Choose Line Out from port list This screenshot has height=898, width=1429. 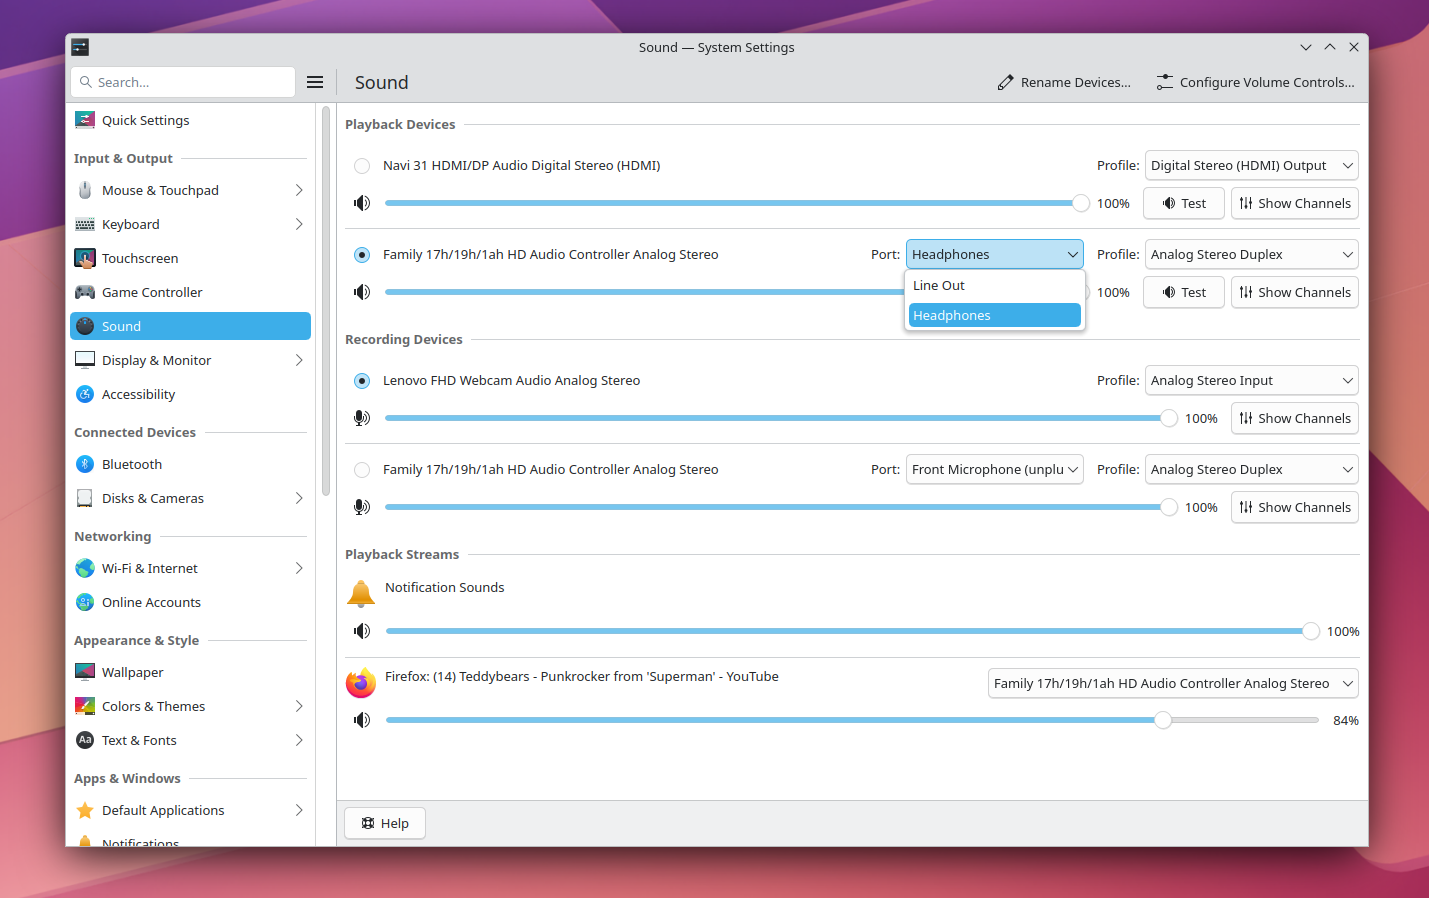coord(995,286)
